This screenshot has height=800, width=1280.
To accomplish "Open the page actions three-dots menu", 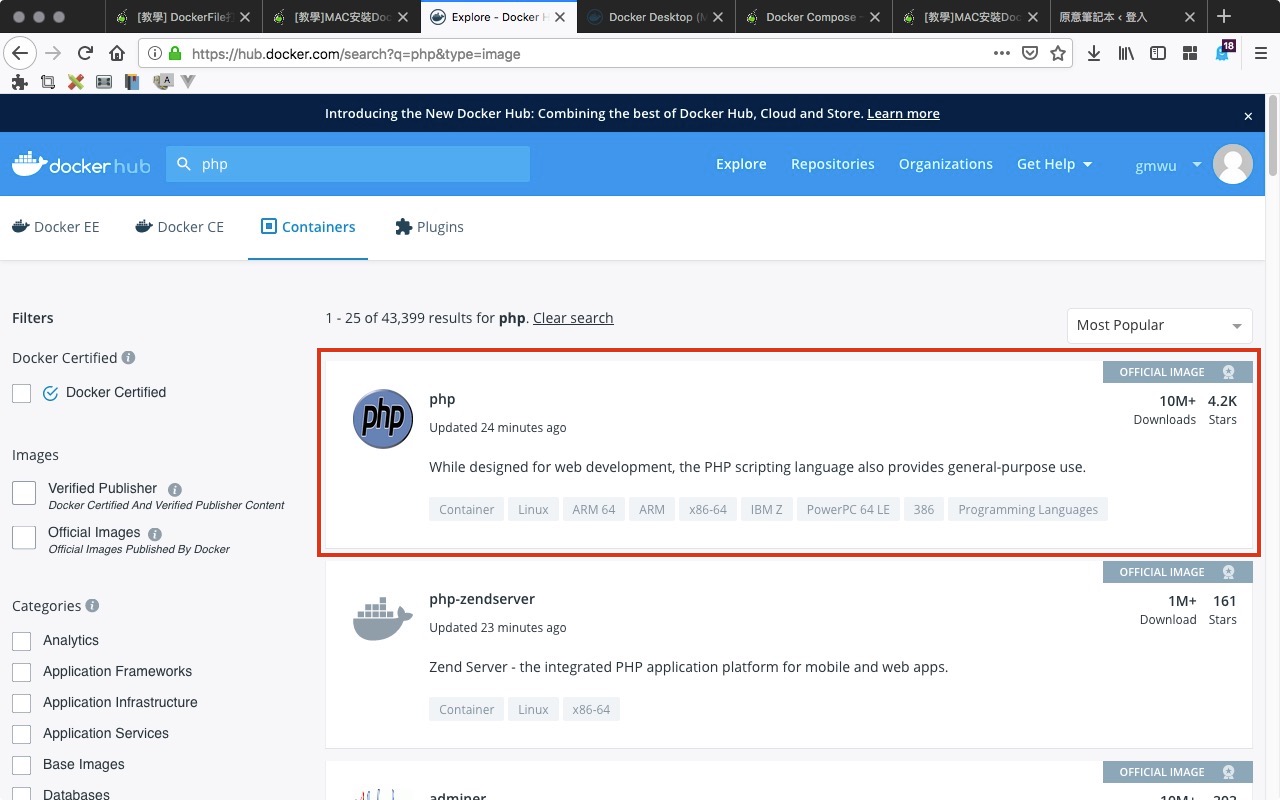I will 1001,54.
